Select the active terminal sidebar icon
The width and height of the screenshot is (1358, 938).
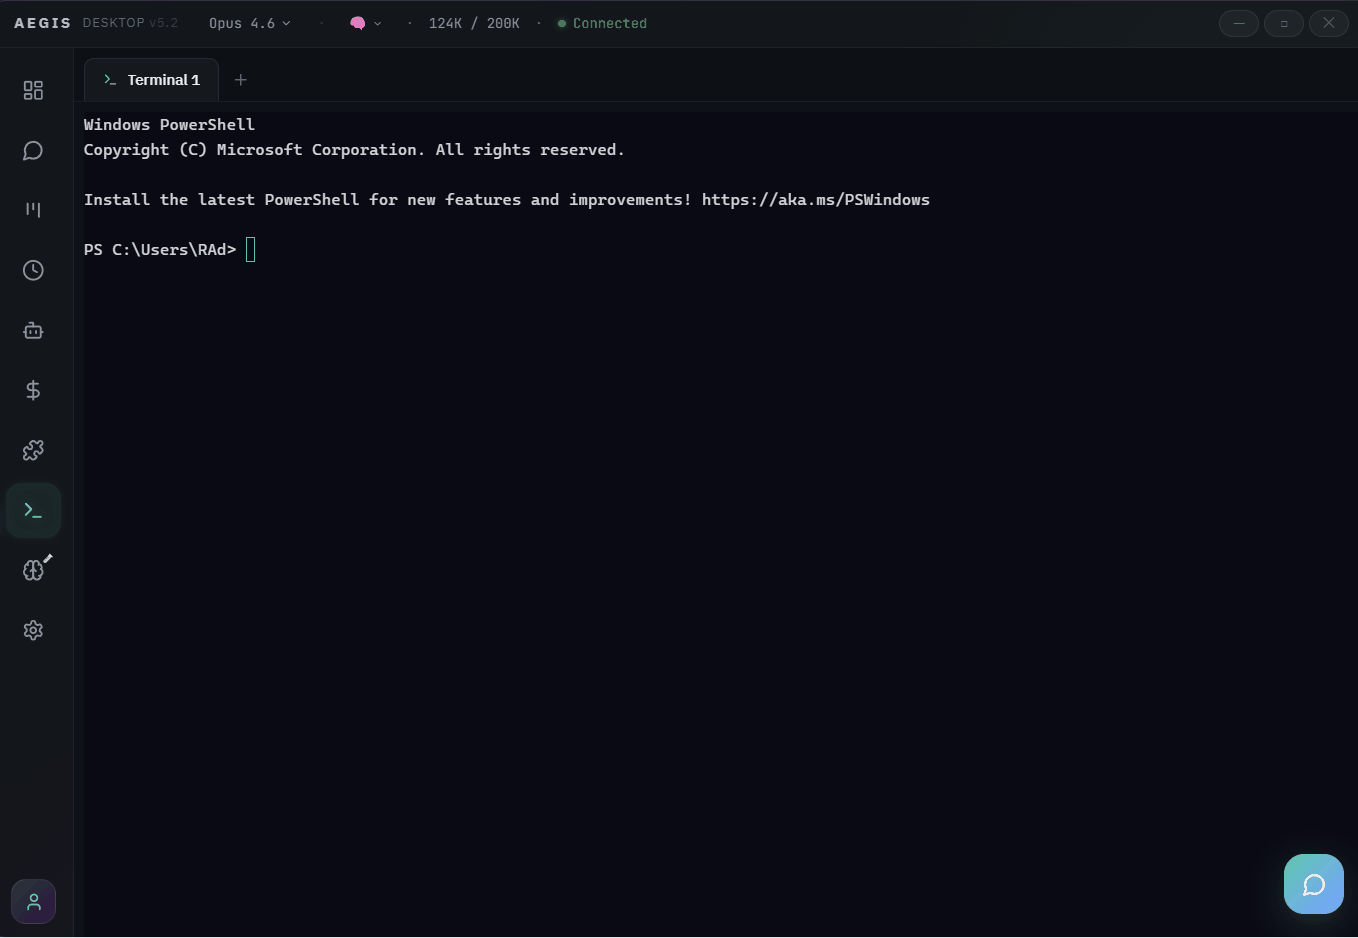click(x=33, y=510)
